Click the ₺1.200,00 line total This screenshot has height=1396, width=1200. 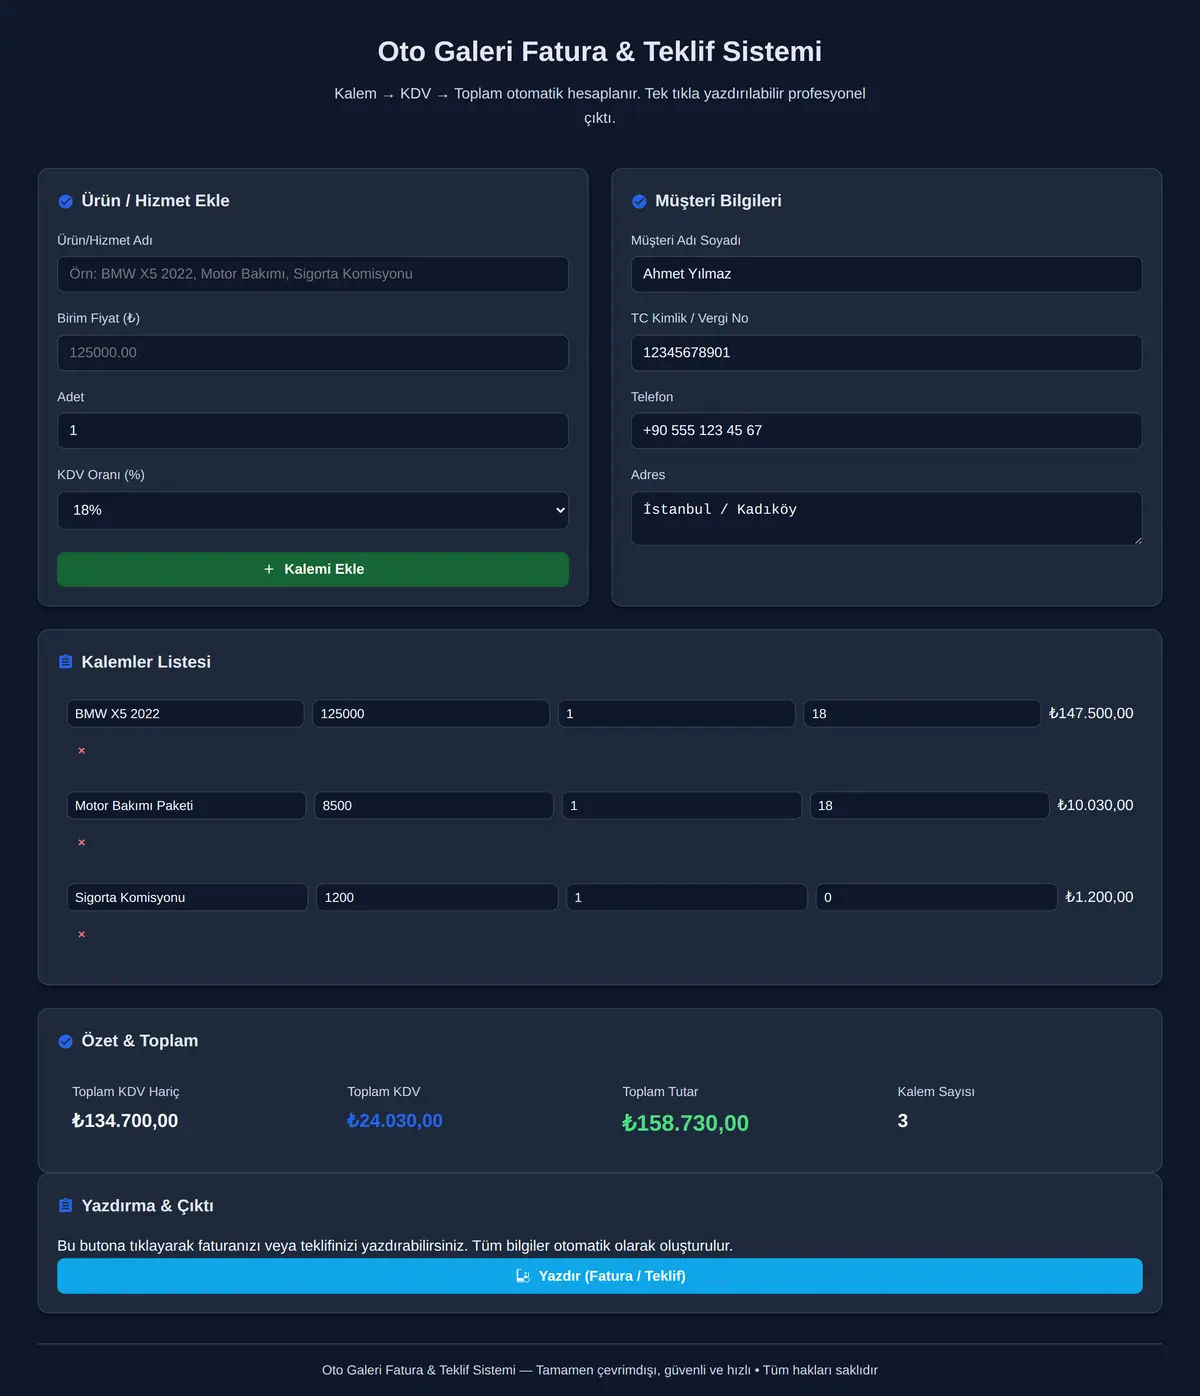tap(1099, 897)
